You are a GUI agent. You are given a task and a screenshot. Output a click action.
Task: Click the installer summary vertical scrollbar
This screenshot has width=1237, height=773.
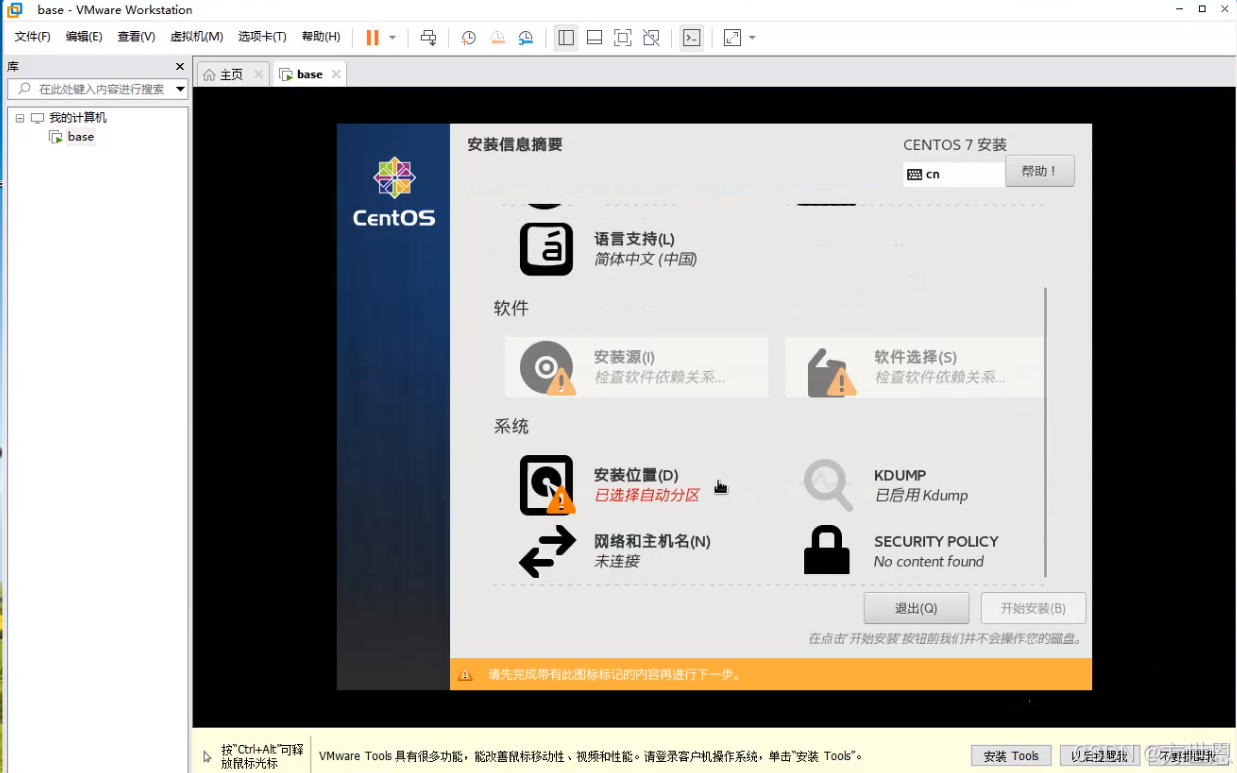pos(1045,432)
